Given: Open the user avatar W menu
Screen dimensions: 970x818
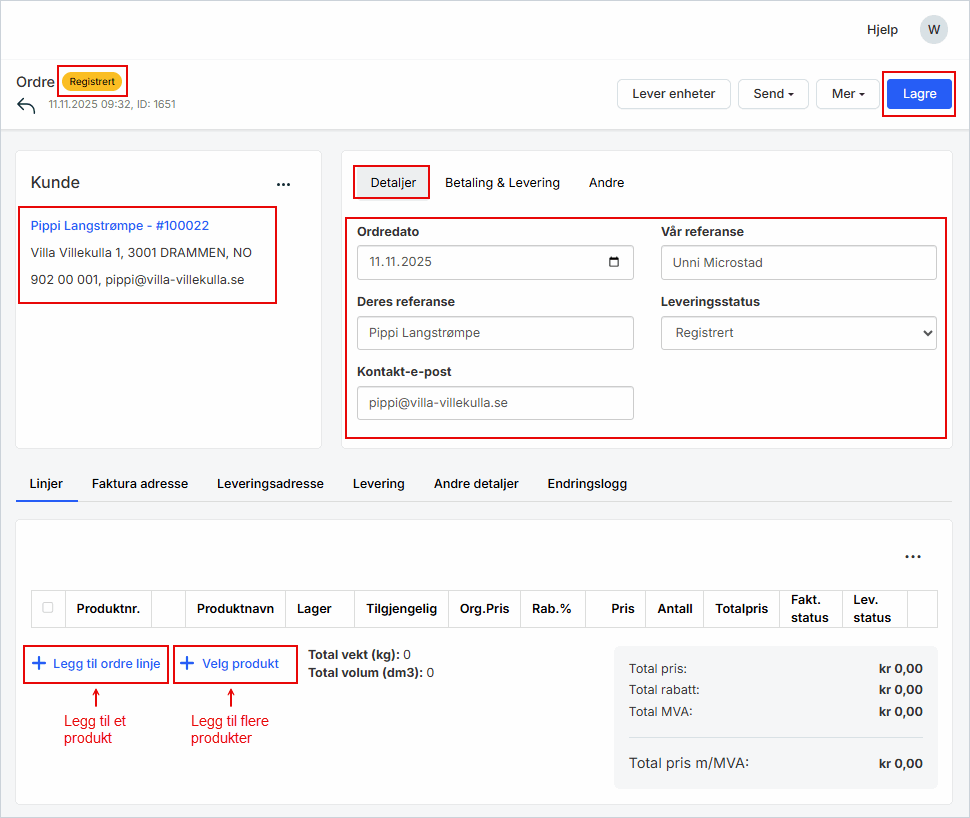Looking at the screenshot, I should pos(933,29).
